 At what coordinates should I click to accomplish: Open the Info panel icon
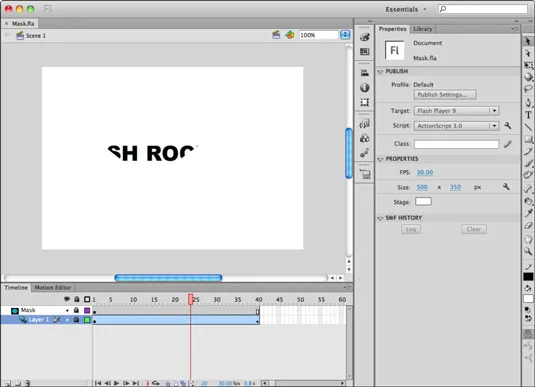(x=364, y=88)
